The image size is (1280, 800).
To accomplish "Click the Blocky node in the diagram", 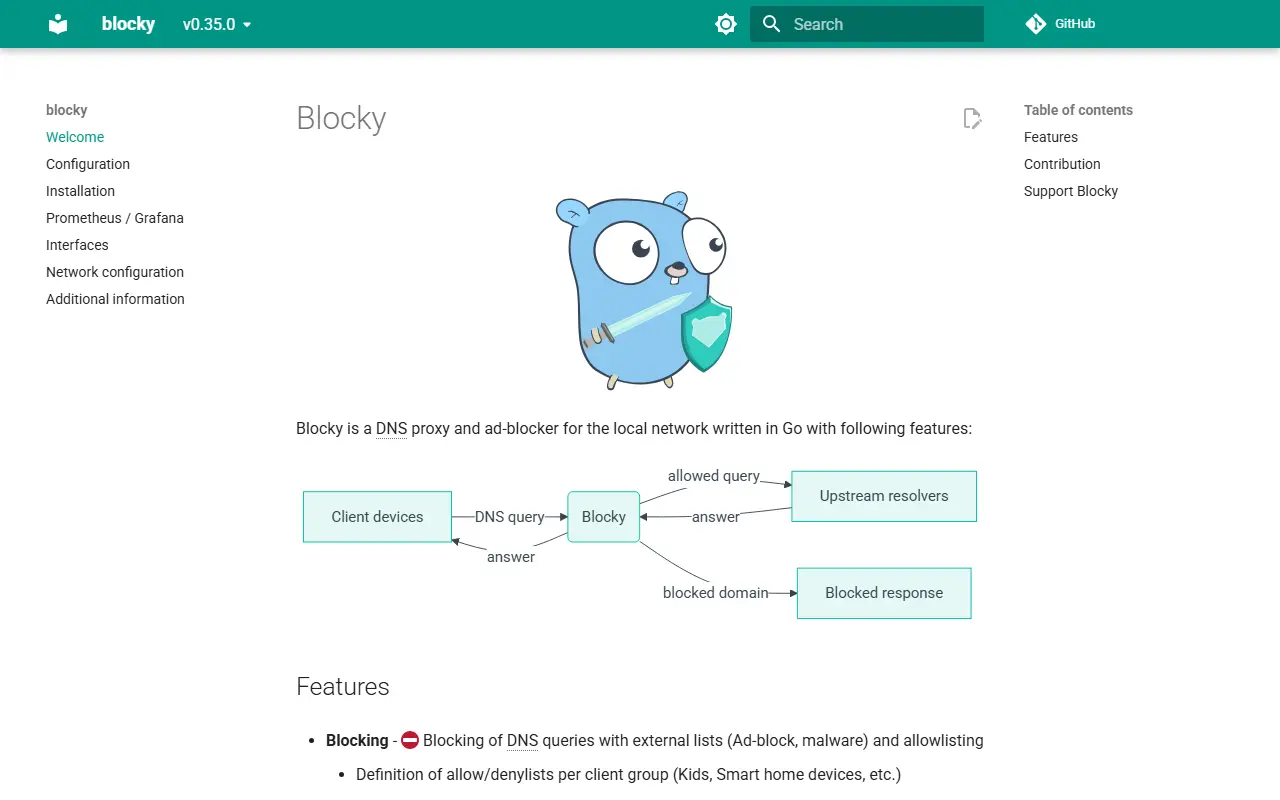I will (604, 517).
